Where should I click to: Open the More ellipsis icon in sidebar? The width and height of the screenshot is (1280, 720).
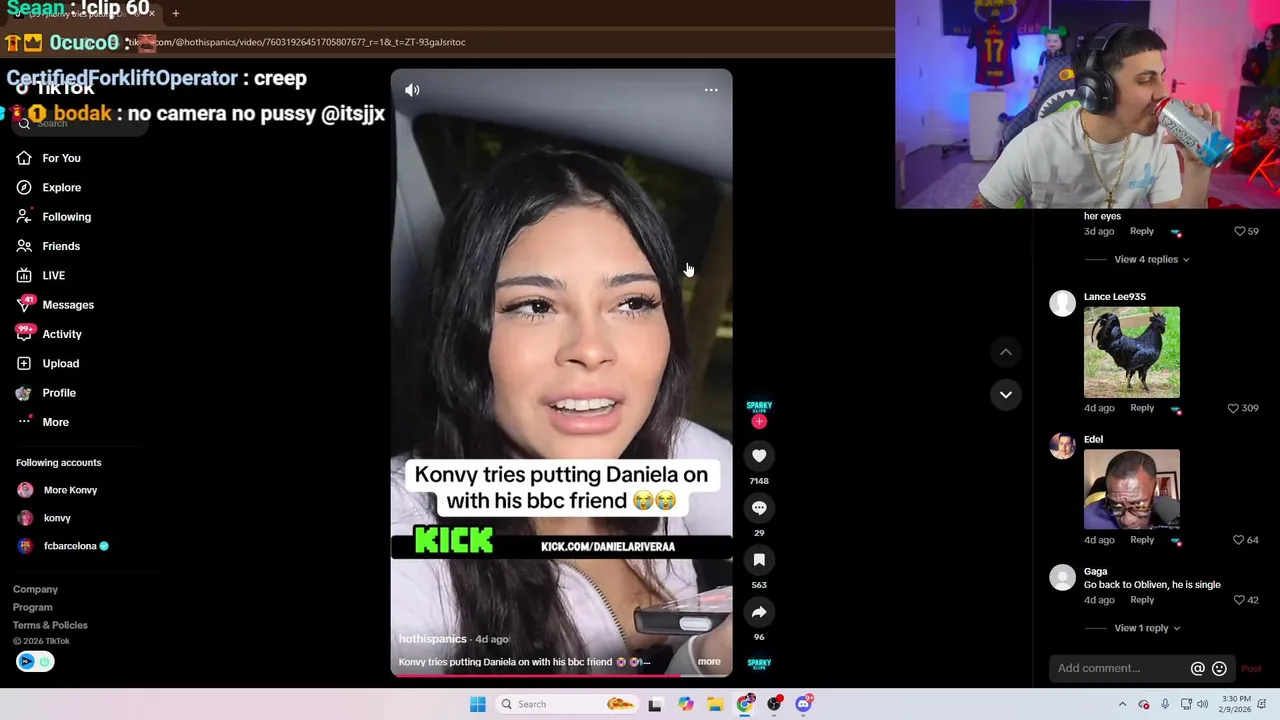pos(24,422)
